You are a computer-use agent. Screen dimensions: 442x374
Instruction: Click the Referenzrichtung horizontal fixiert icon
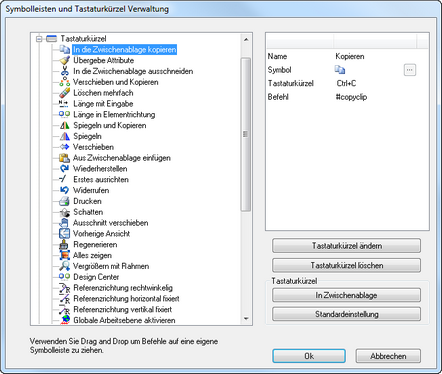click(64, 298)
